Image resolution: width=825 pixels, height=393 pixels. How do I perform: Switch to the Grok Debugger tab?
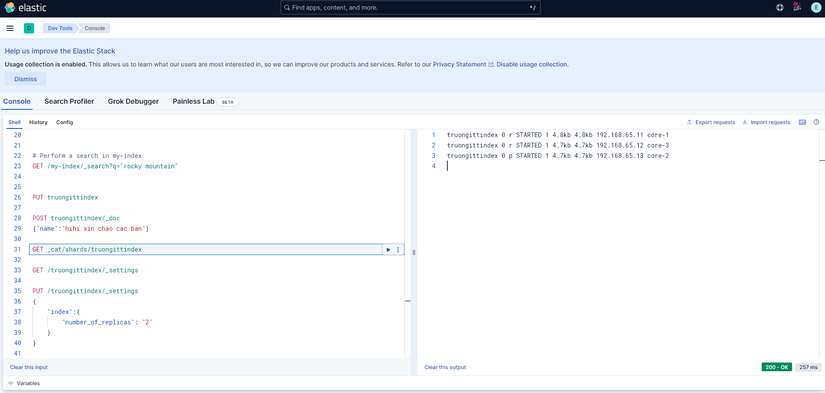click(133, 102)
